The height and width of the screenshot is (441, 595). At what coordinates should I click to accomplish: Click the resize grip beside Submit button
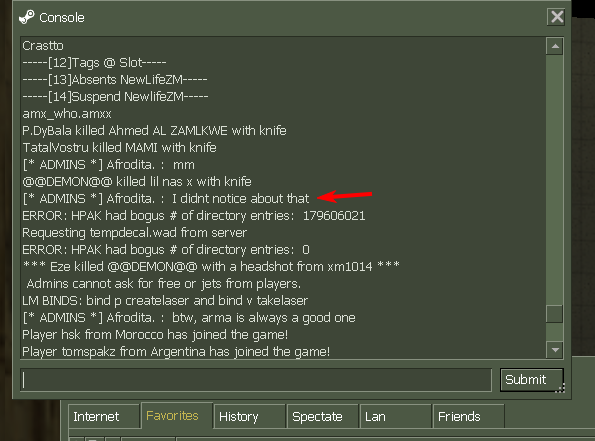(x=560, y=387)
